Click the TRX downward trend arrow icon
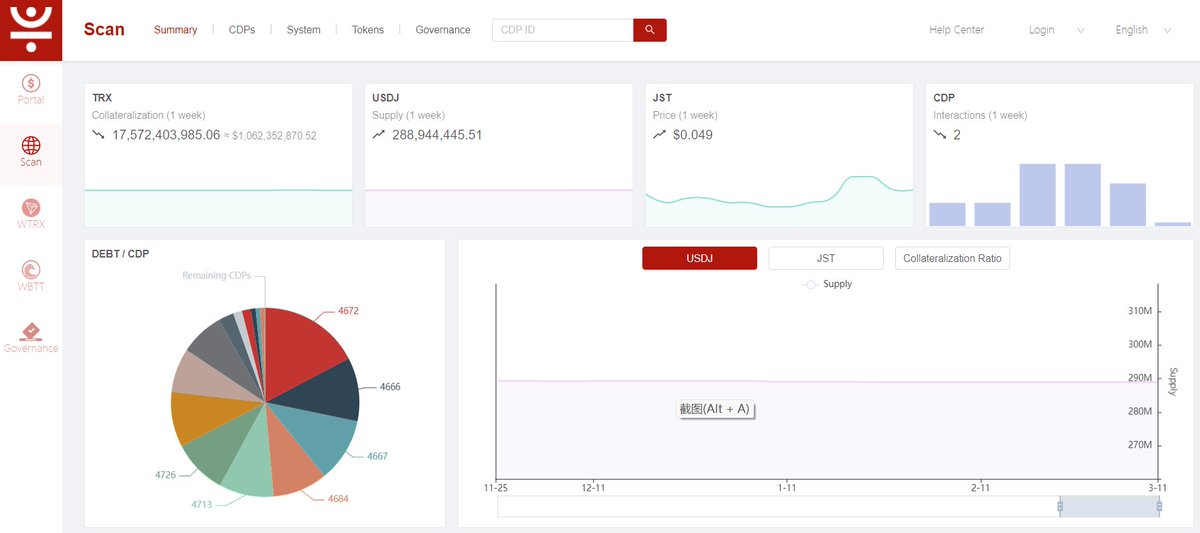The height and width of the screenshot is (533, 1200). pos(98,134)
